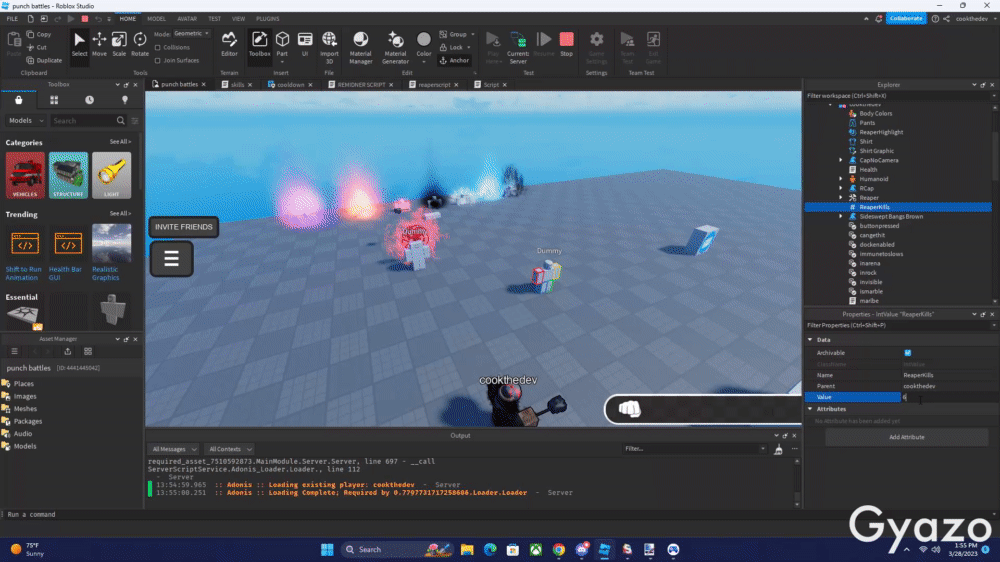Activate the Move tool
Screen dimensions: 1000x562
click(x=99, y=45)
